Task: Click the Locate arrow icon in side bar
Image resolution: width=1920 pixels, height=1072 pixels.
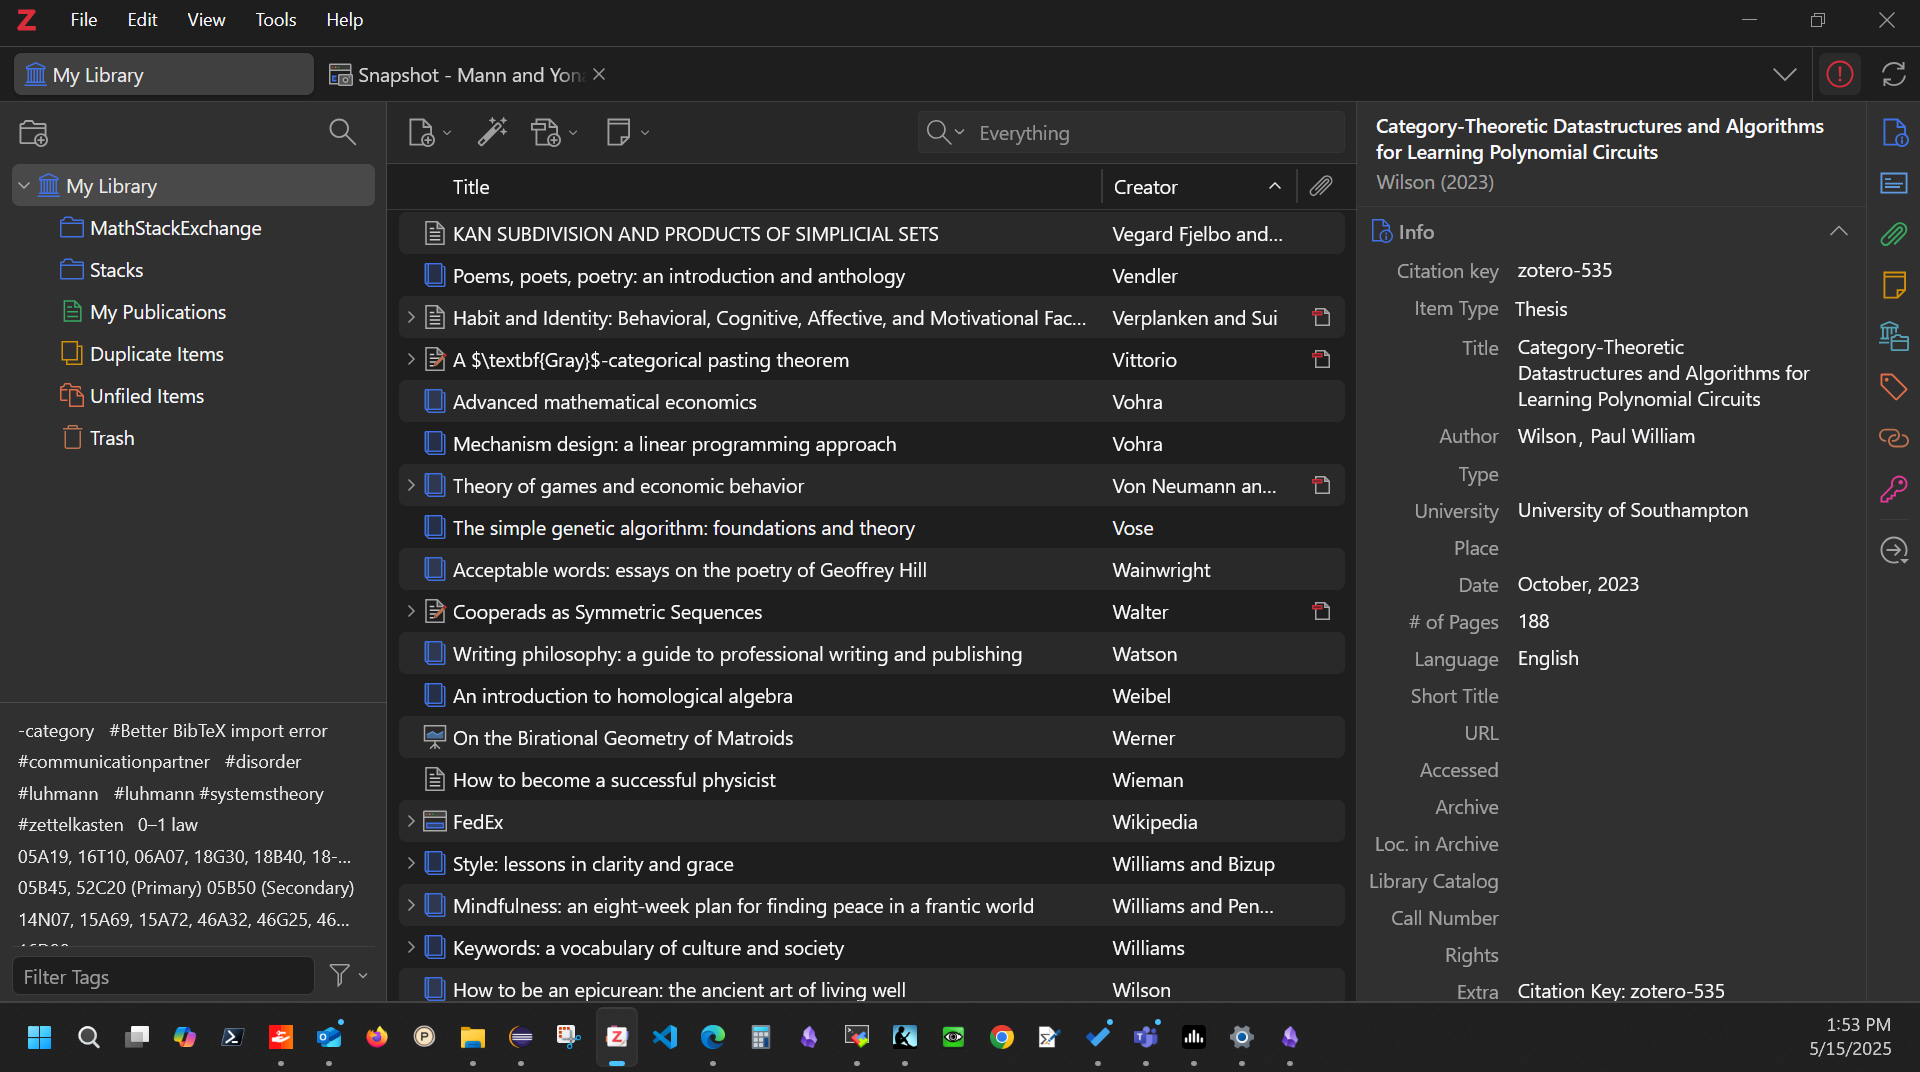Action: 1893,550
